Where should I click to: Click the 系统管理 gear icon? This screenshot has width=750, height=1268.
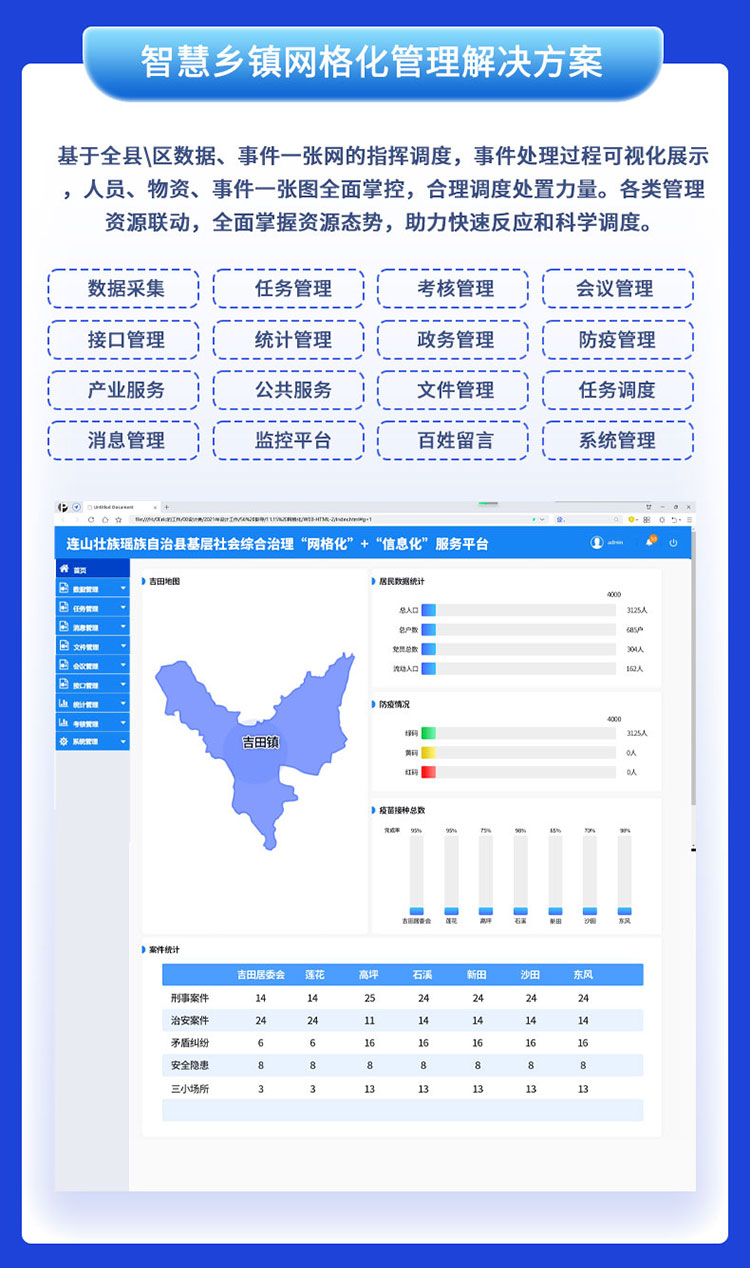[64, 742]
